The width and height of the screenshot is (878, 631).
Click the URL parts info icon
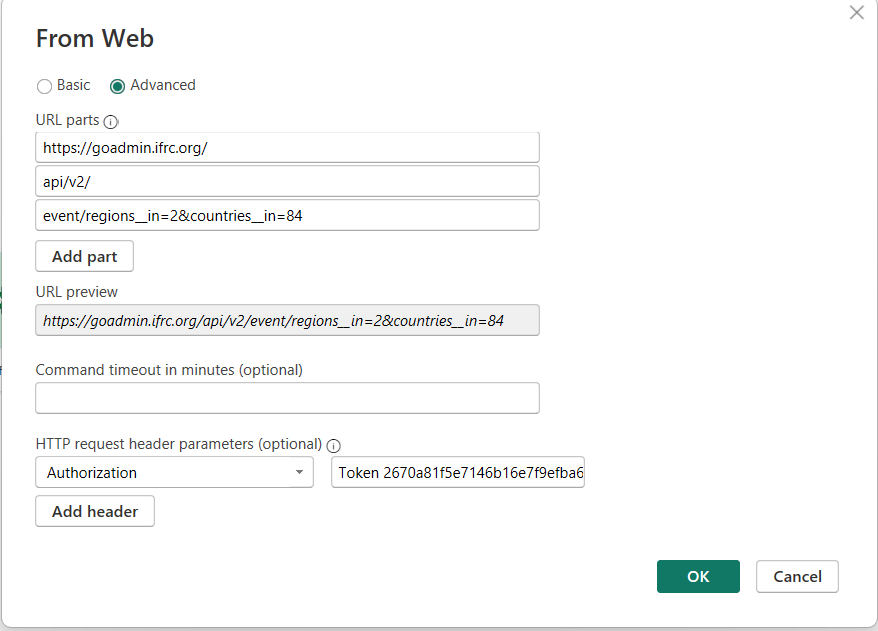pos(111,121)
